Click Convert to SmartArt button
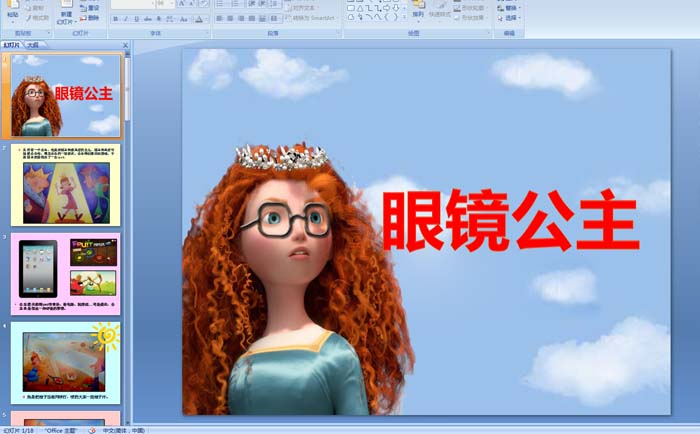The image size is (700, 434). tap(311, 18)
